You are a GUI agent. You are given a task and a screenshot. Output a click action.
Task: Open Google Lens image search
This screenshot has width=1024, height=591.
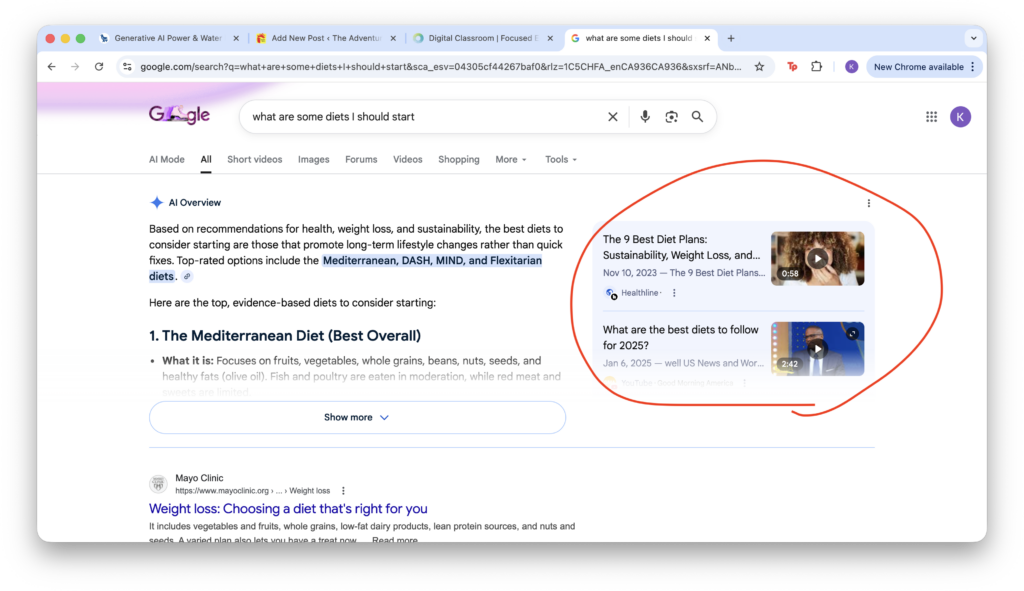point(671,117)
